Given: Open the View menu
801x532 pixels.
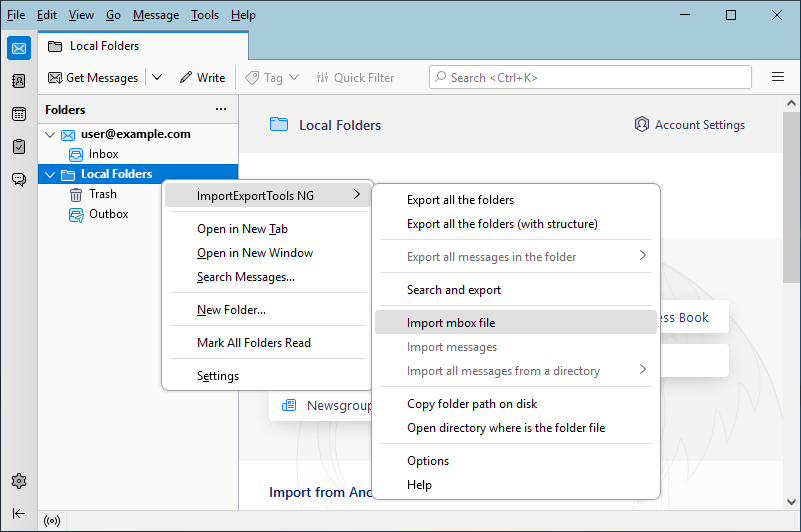Looking at the screenshot, I should tap(81, 15).
